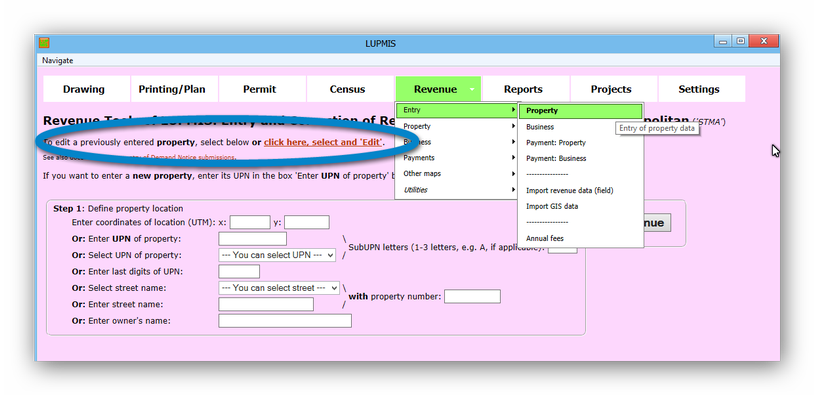Maximize the LUPMIS window
The height and width of the screenshot is (395, 814).
point(740,42)
